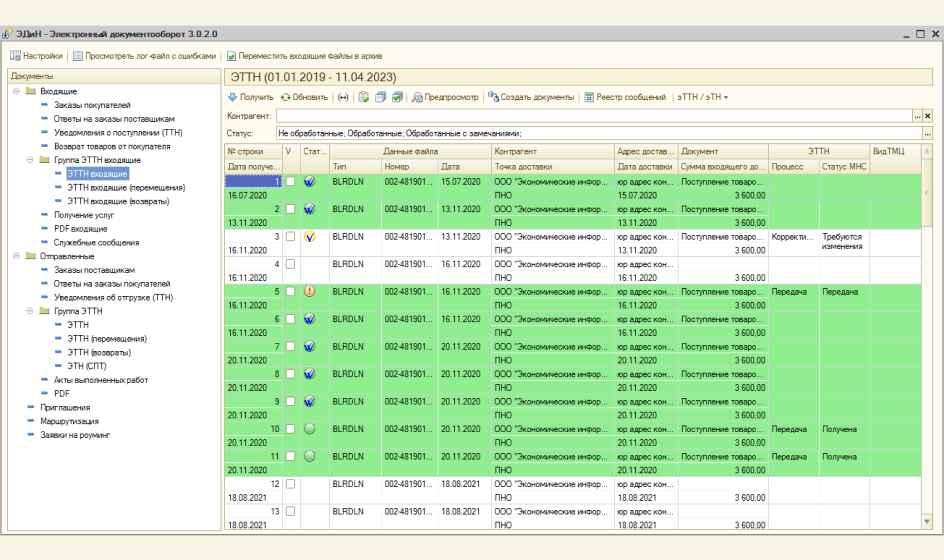
Task: Collapse the Отправленные tree folder
Action: (17, 256)
